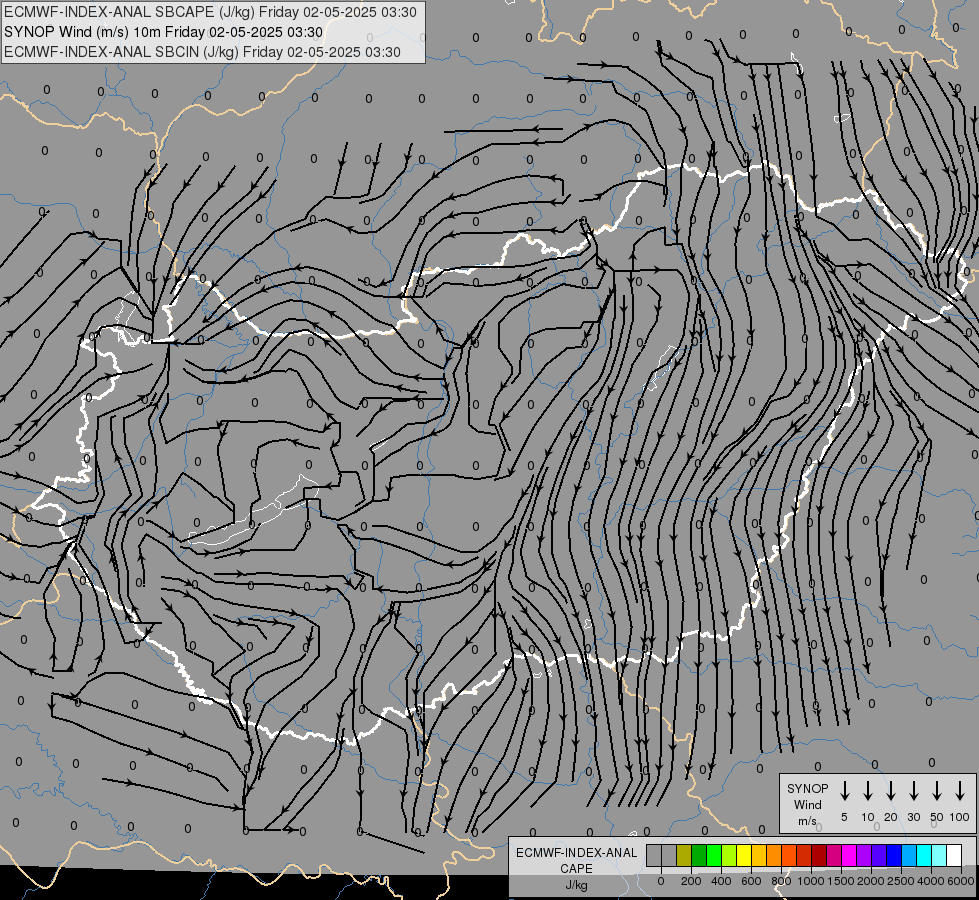
Task: Pick the dark red swatch right of 1000
Action: coord(819,855)
